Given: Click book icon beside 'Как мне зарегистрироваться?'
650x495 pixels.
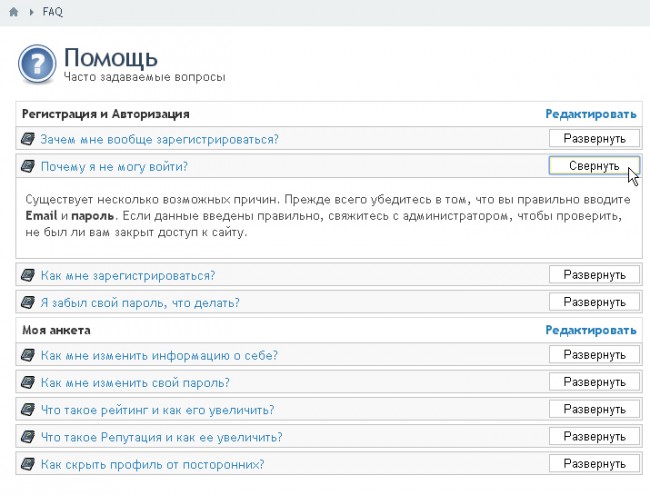Looking at the screenshot, I should pyautogui.click(x=28, y=275).
